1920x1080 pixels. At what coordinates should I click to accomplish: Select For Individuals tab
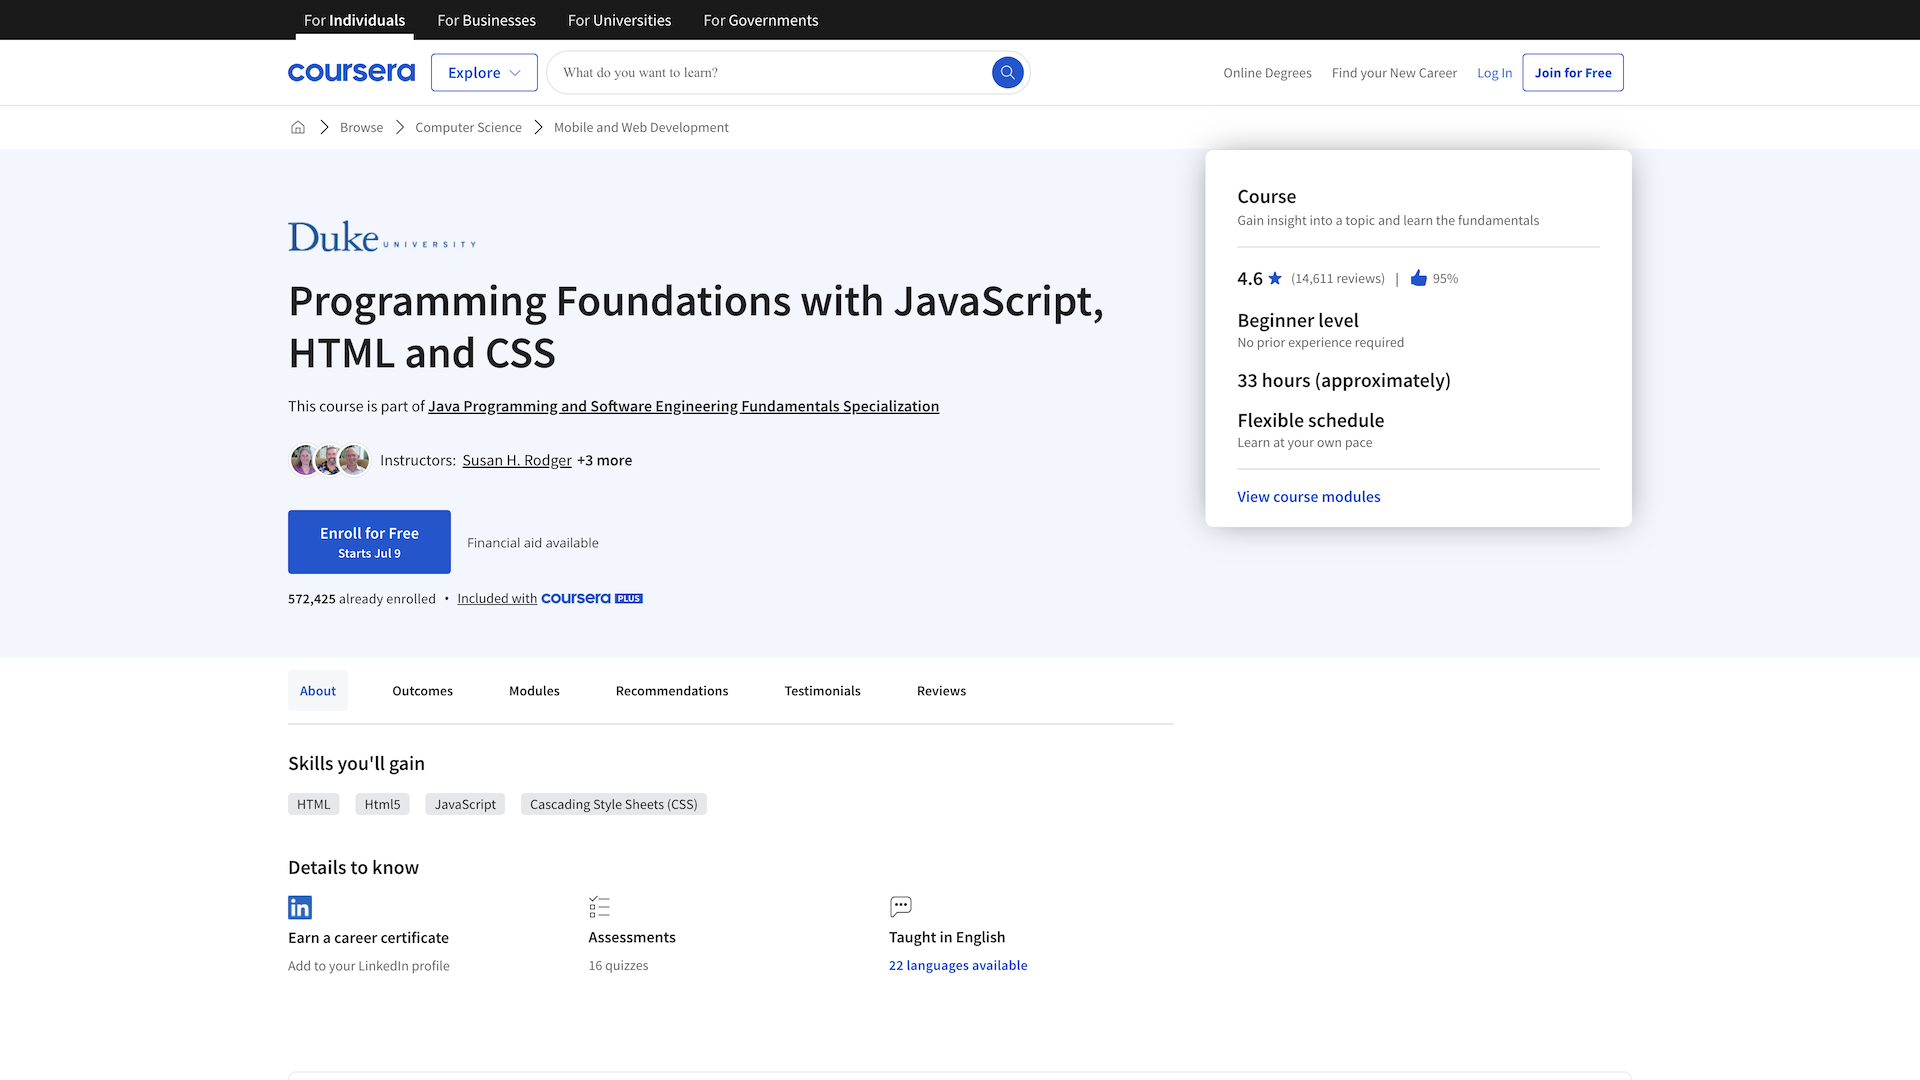tap(354, 20)
